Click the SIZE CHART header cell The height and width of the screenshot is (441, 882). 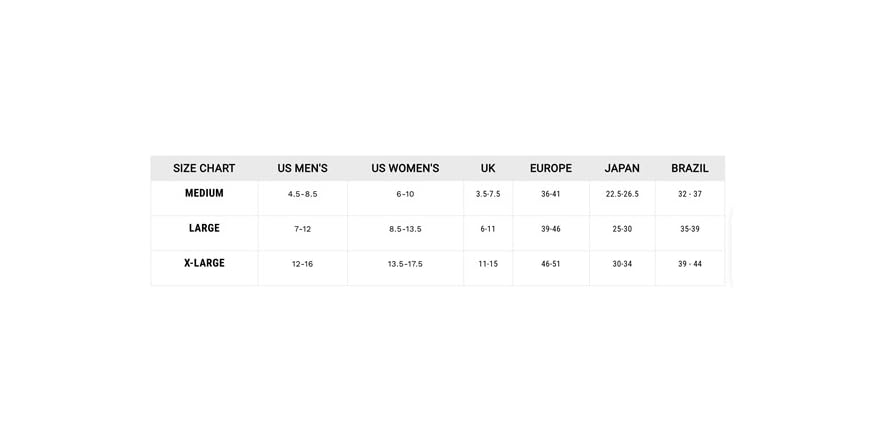[x=204, y=168]
